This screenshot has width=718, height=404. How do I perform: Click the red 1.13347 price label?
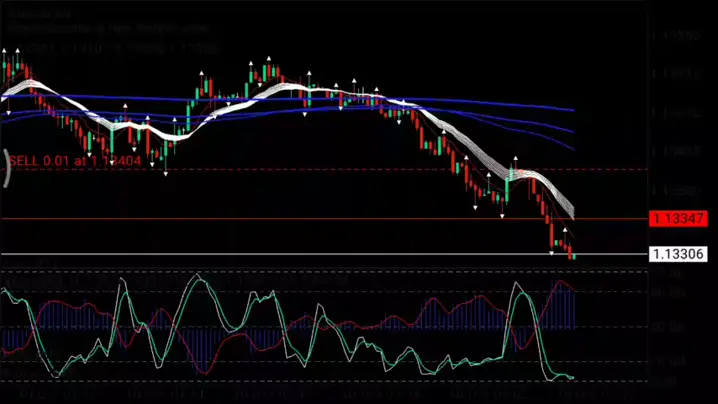click(x=678, y=218)
